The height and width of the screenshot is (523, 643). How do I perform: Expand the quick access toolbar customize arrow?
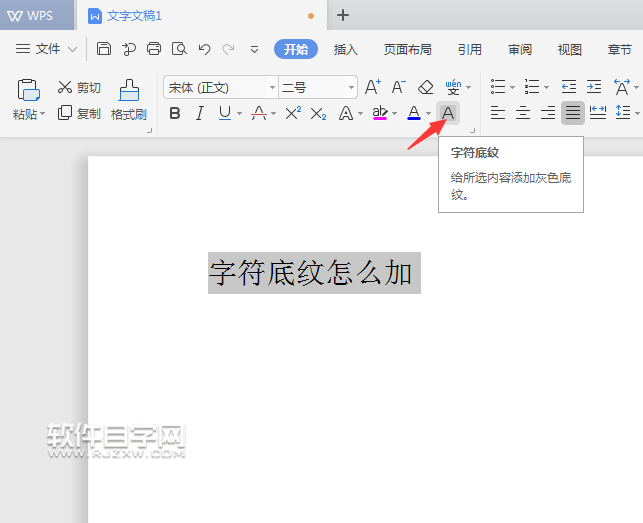254,50
